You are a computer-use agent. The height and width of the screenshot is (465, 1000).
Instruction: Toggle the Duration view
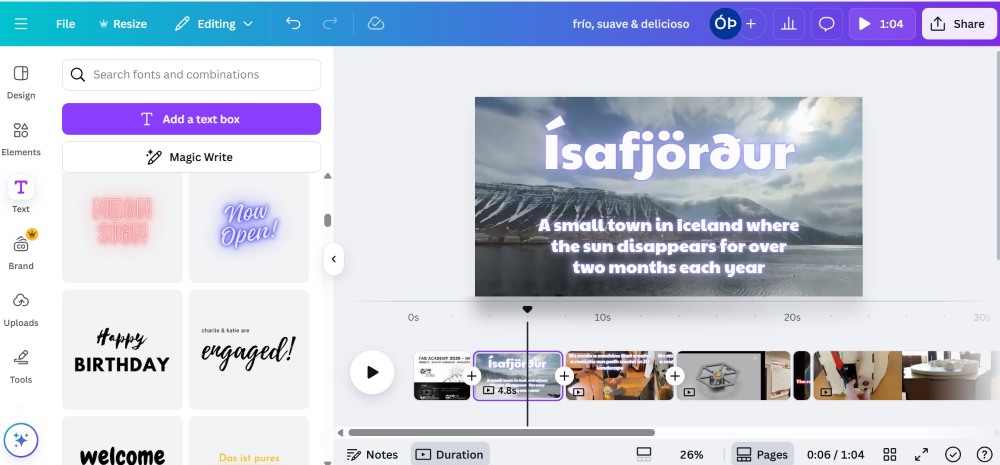(450, 455)
